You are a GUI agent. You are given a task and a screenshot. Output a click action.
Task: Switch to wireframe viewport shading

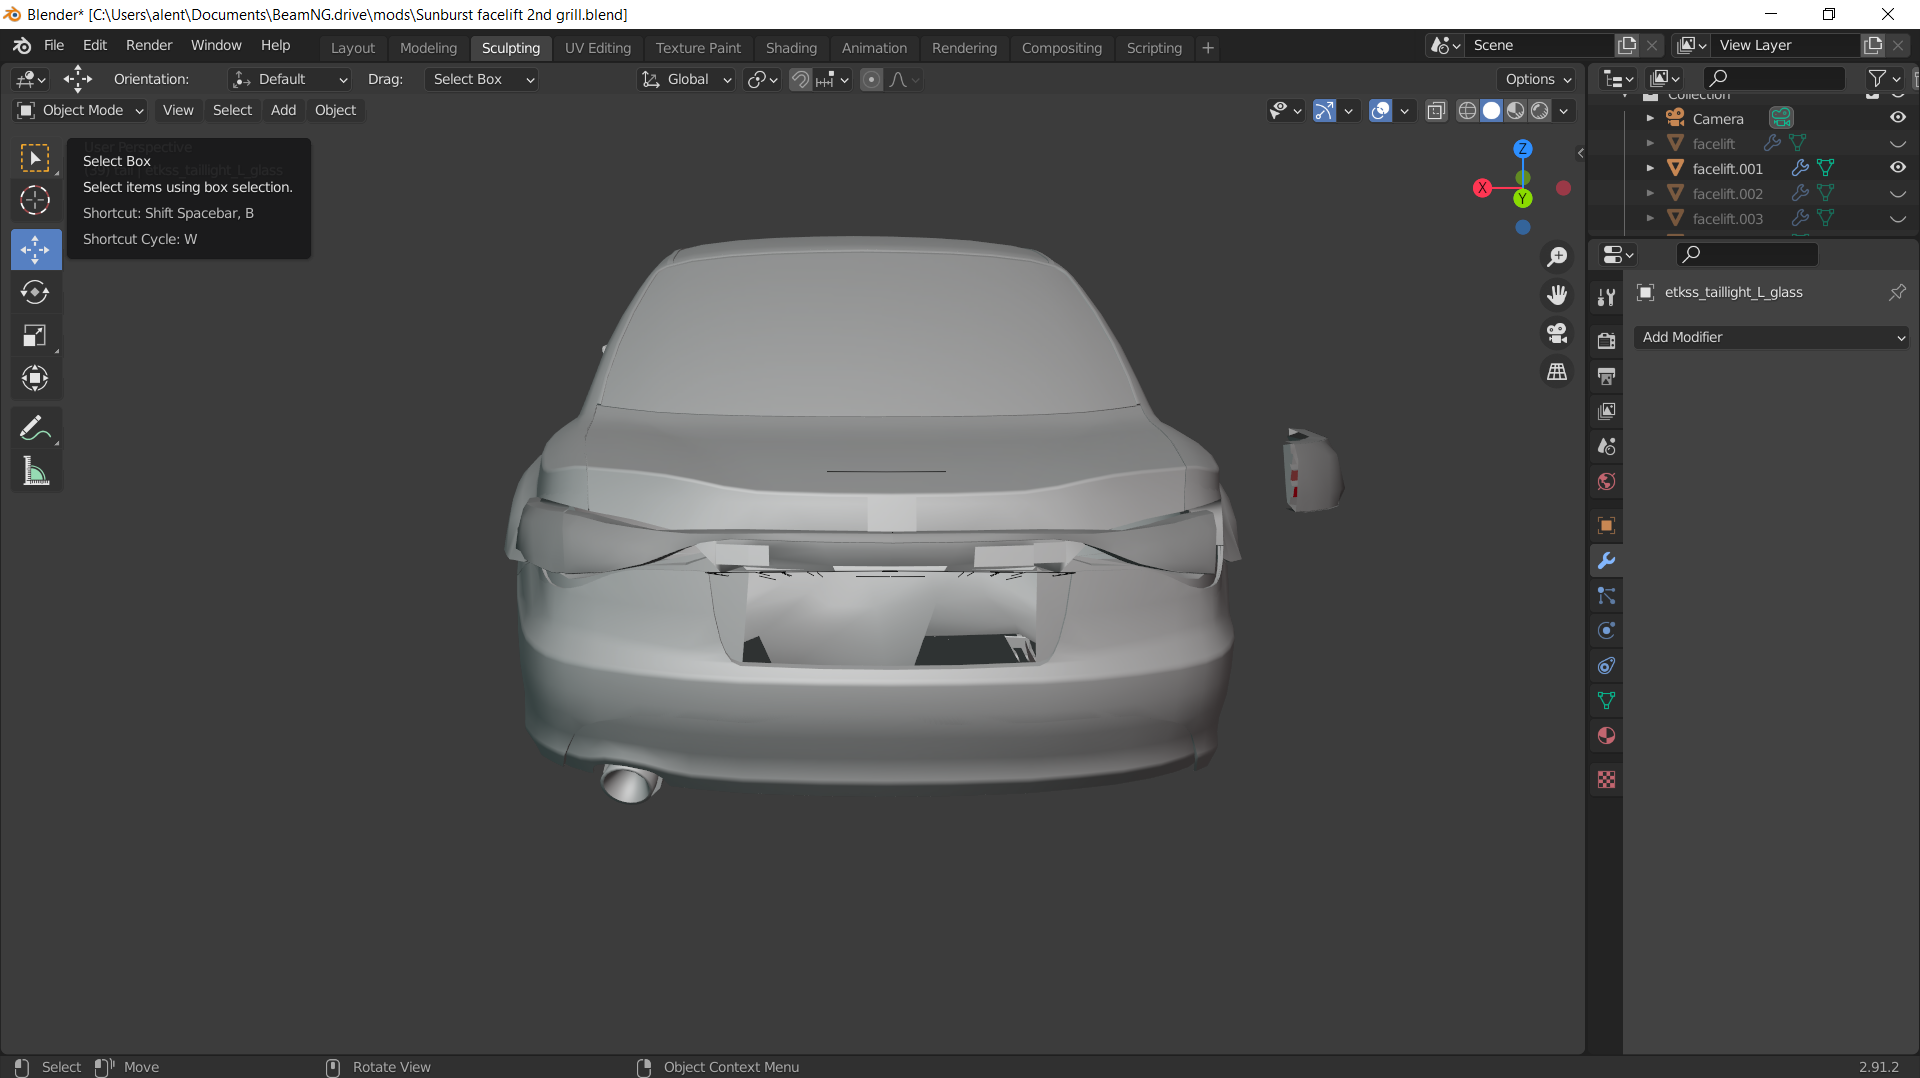click(x=1467, y=110)
